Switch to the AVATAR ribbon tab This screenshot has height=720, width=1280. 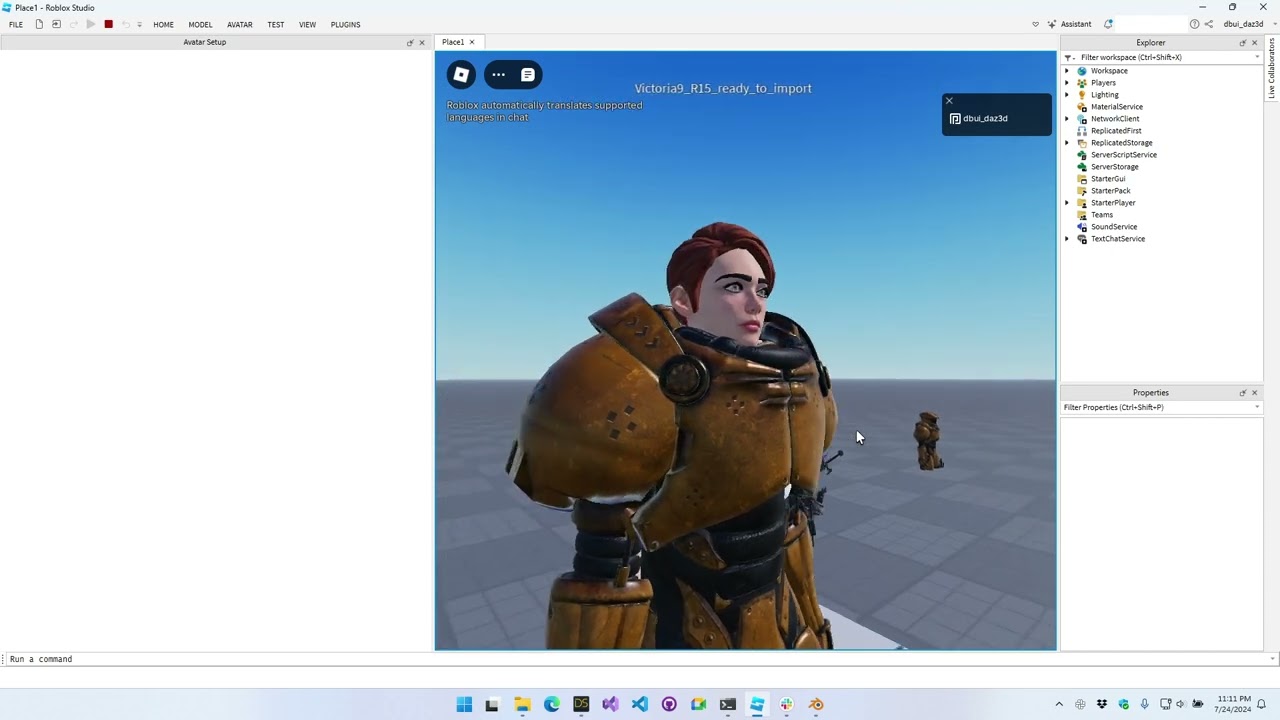pyautogui.click(x=240, y=24)
